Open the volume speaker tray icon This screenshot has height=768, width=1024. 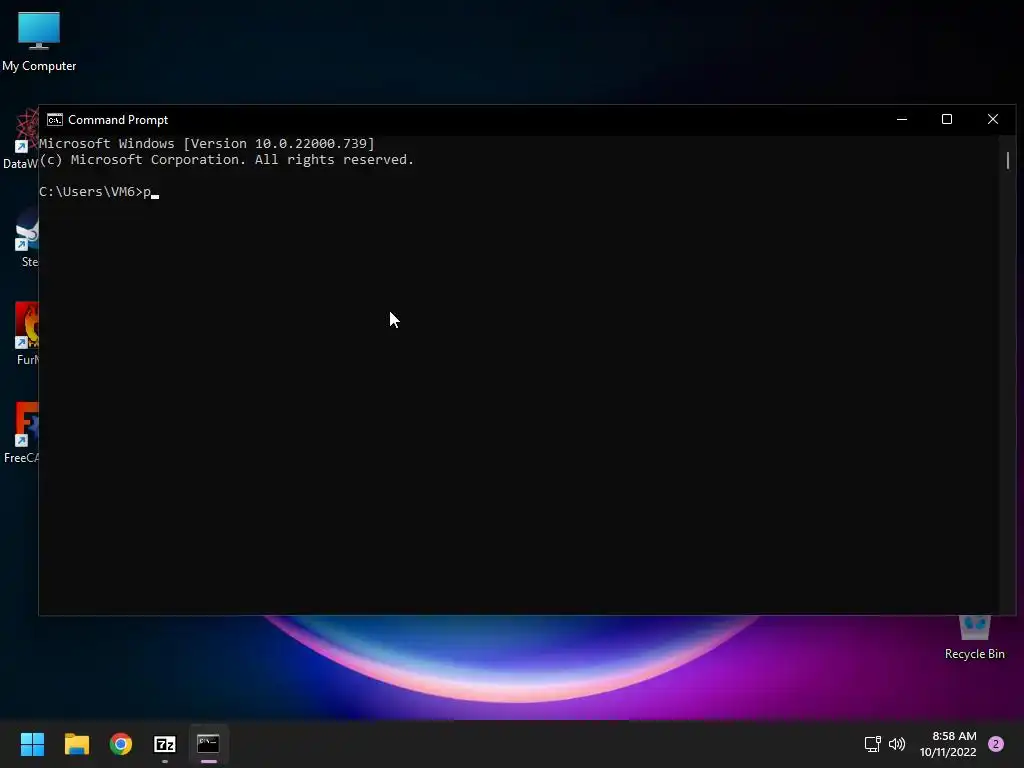click(897, 744)
